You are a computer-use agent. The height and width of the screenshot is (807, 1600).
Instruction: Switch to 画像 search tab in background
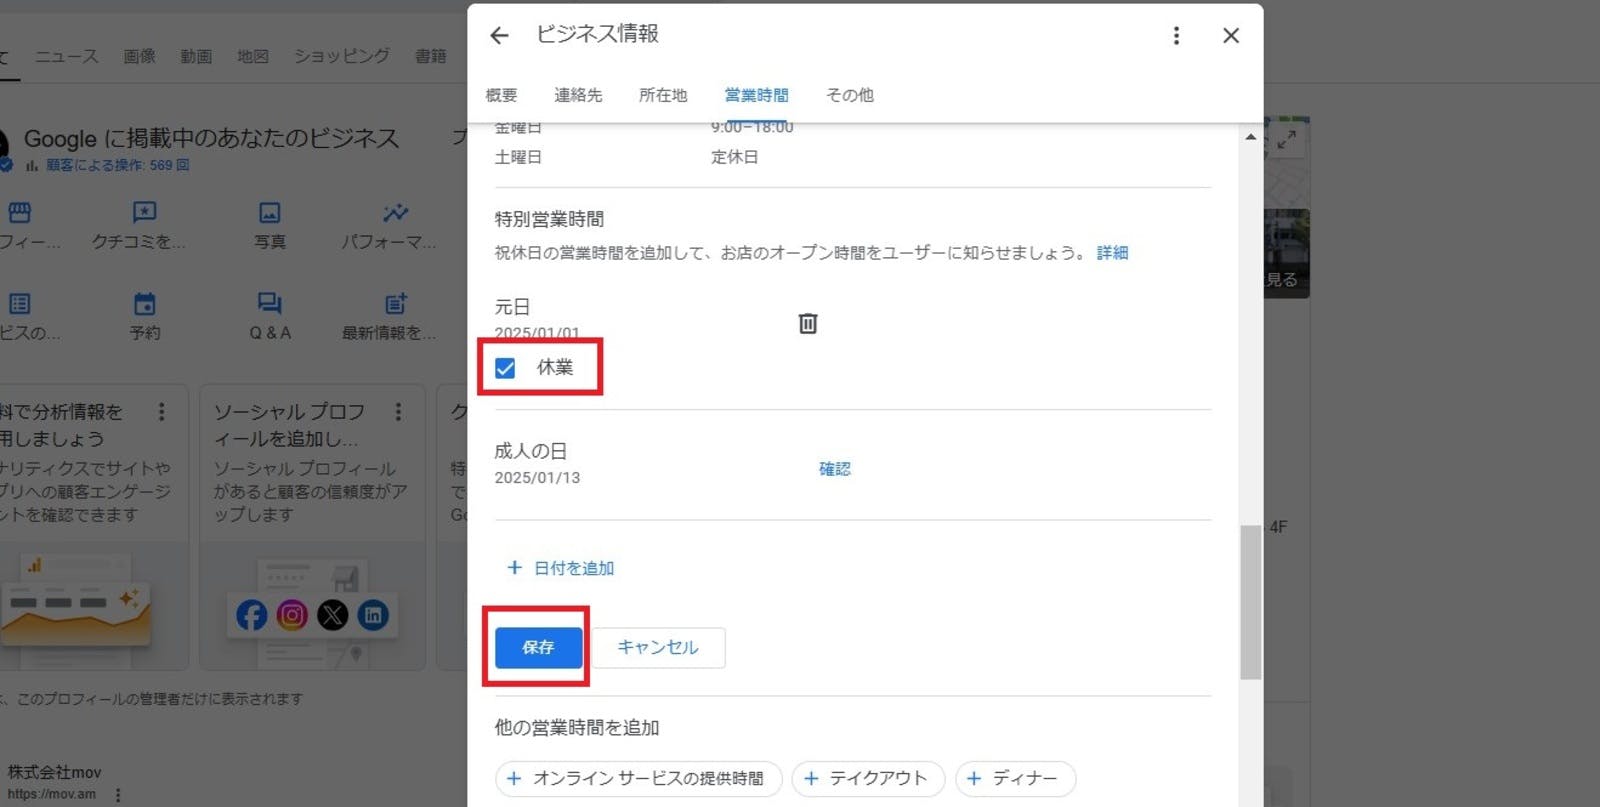(139, 56)
